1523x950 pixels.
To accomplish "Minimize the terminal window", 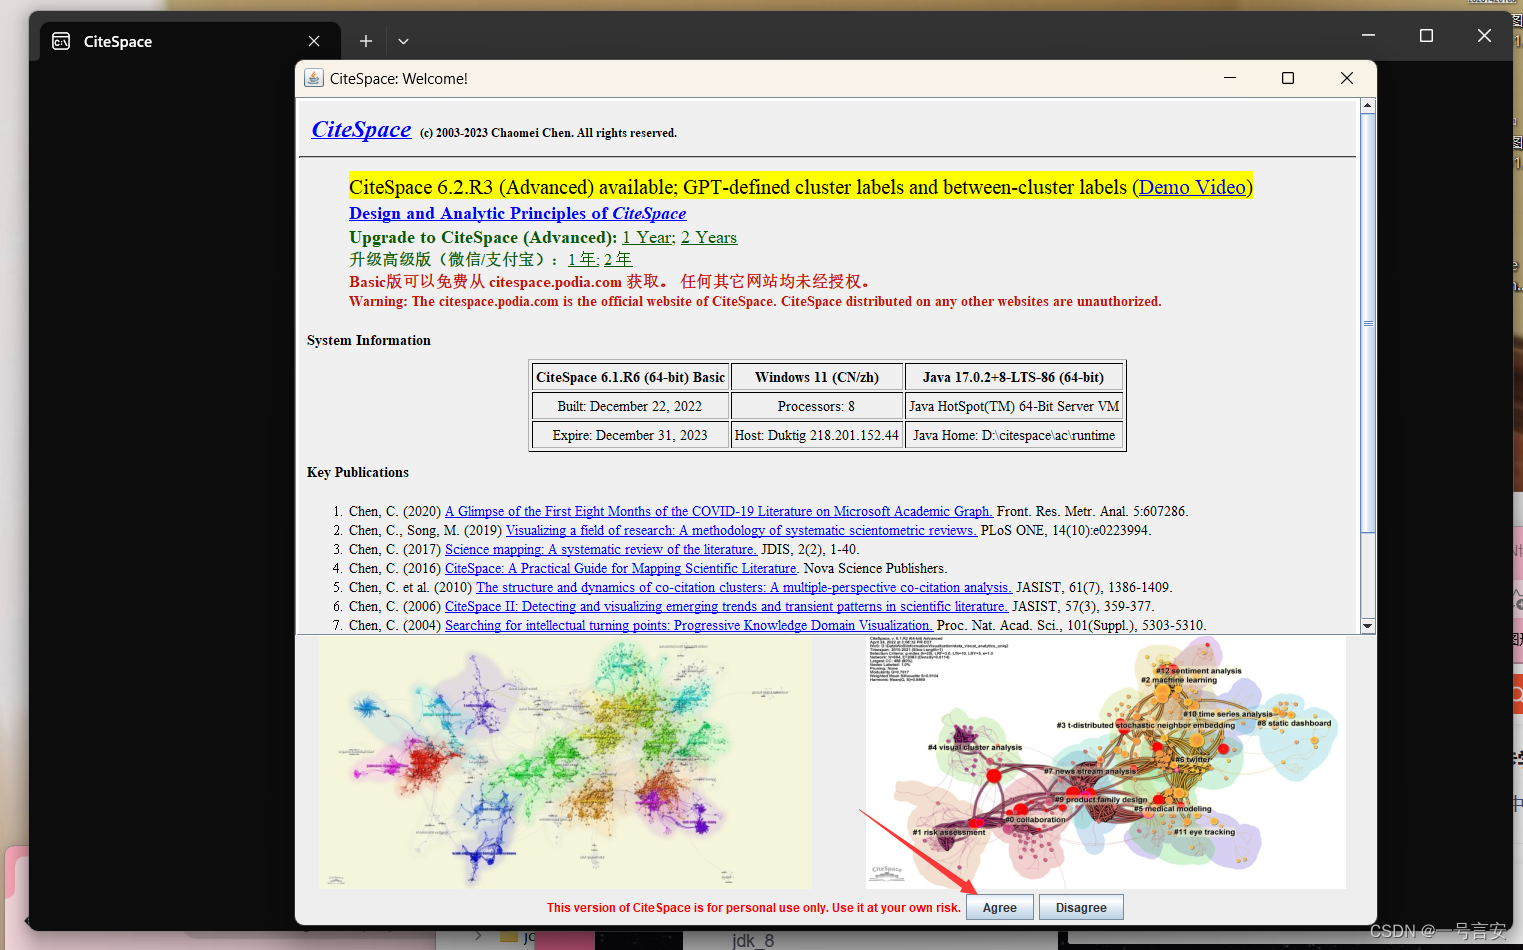I will click(1368, 35).
